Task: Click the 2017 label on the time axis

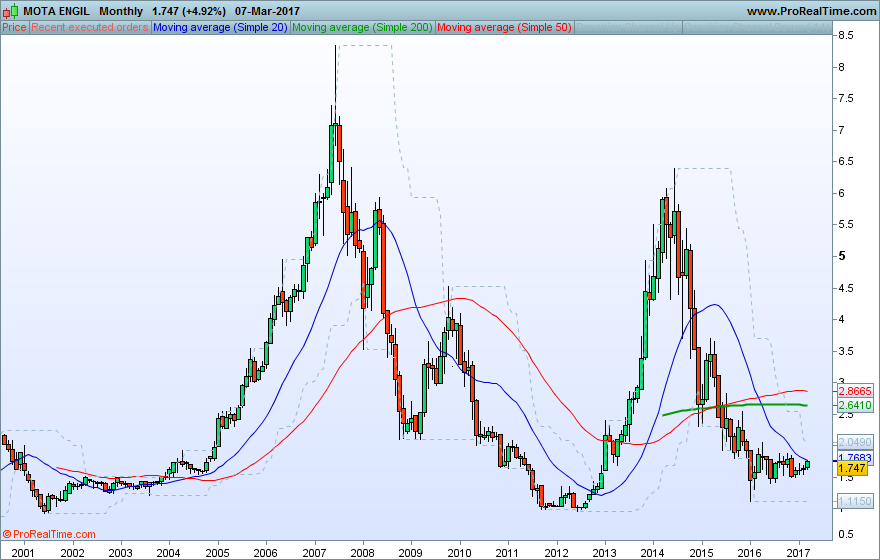Action: click(799, 553)
